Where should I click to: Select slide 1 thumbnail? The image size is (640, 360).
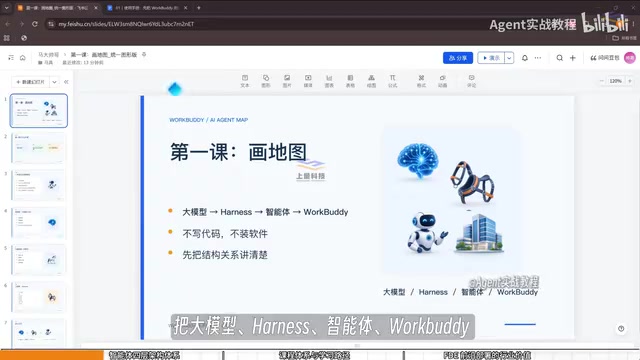[x=38, y=111]
